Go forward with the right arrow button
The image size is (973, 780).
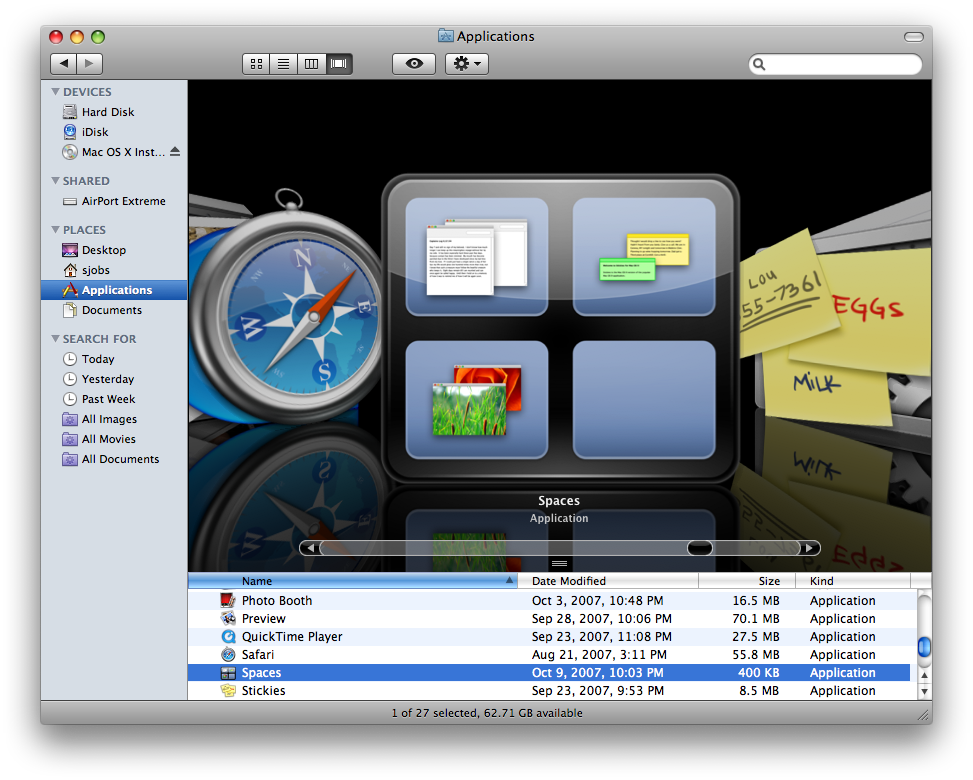pos(89,63)
